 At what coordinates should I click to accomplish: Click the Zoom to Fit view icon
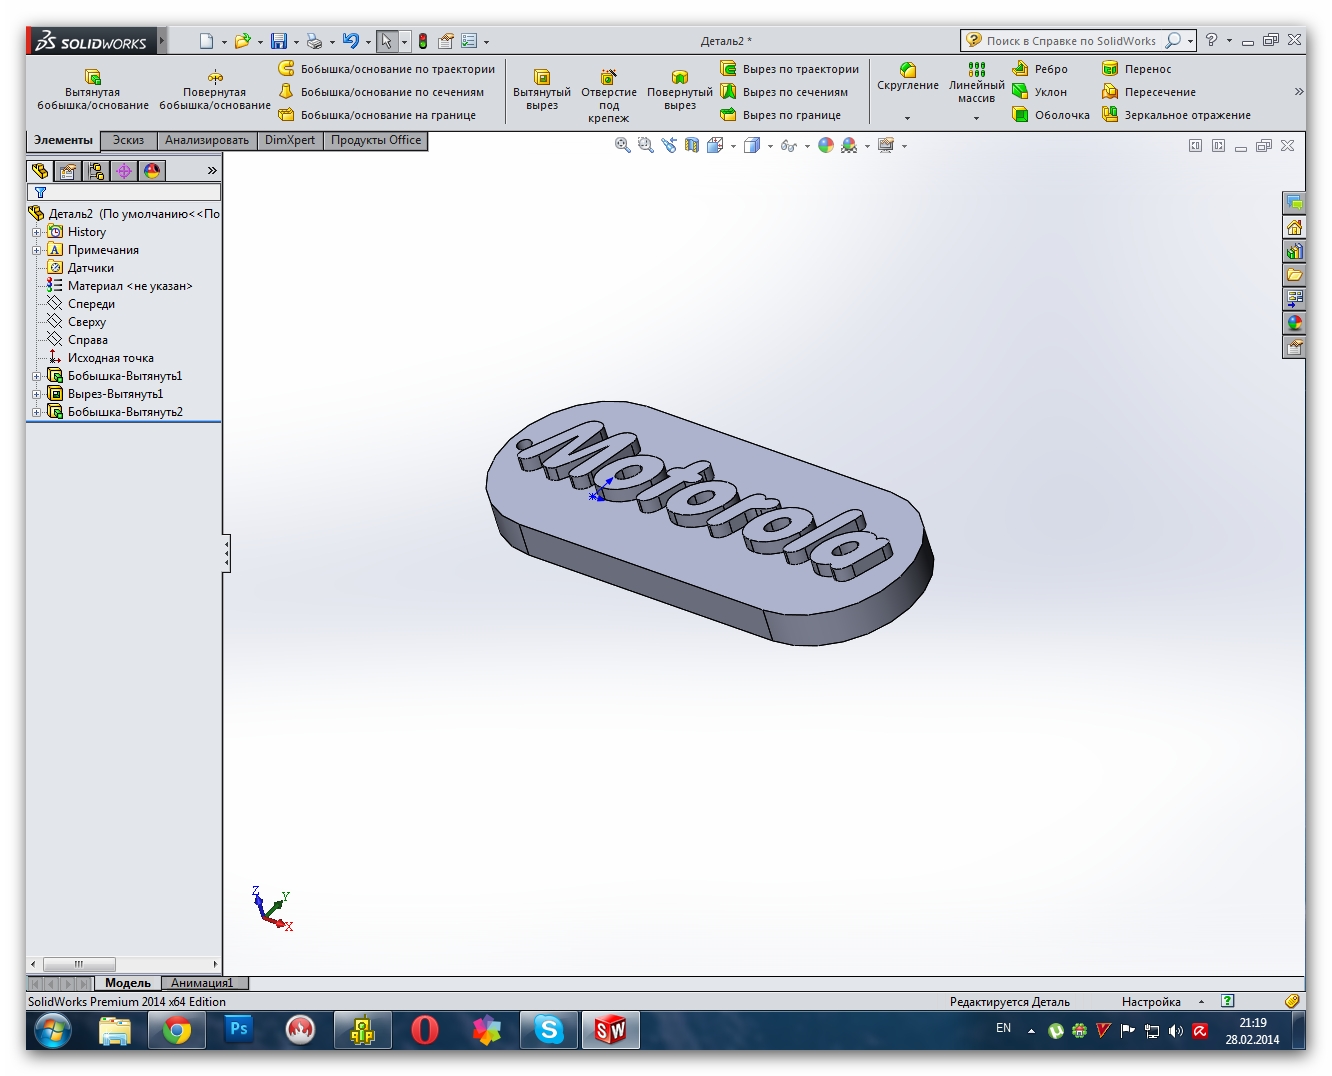[x=622, y=145]
